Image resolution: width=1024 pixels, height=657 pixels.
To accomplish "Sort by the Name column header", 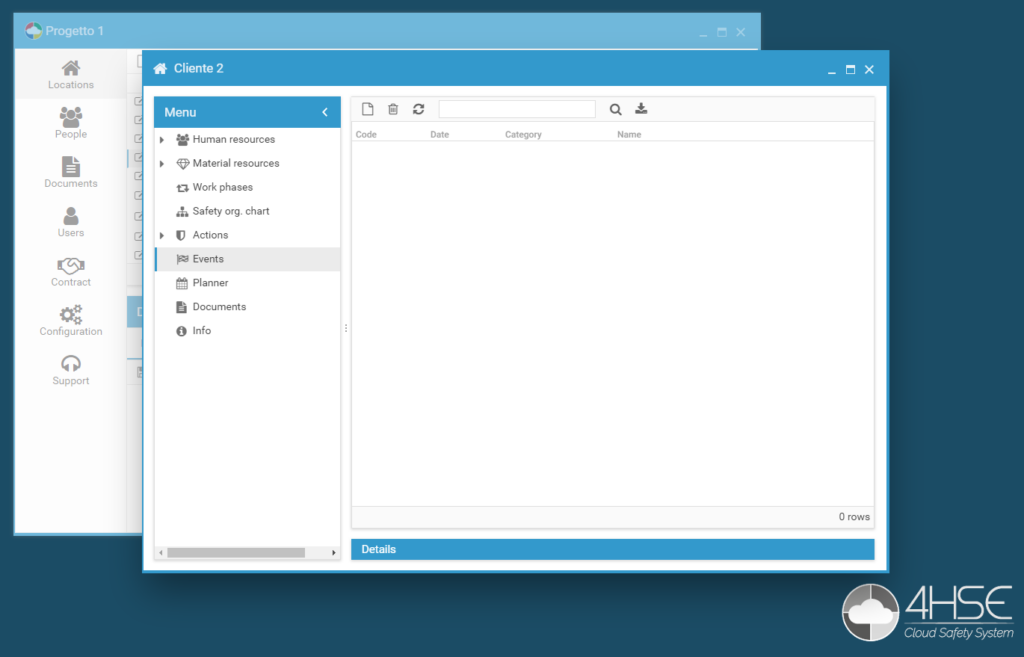I will (629, 135).
